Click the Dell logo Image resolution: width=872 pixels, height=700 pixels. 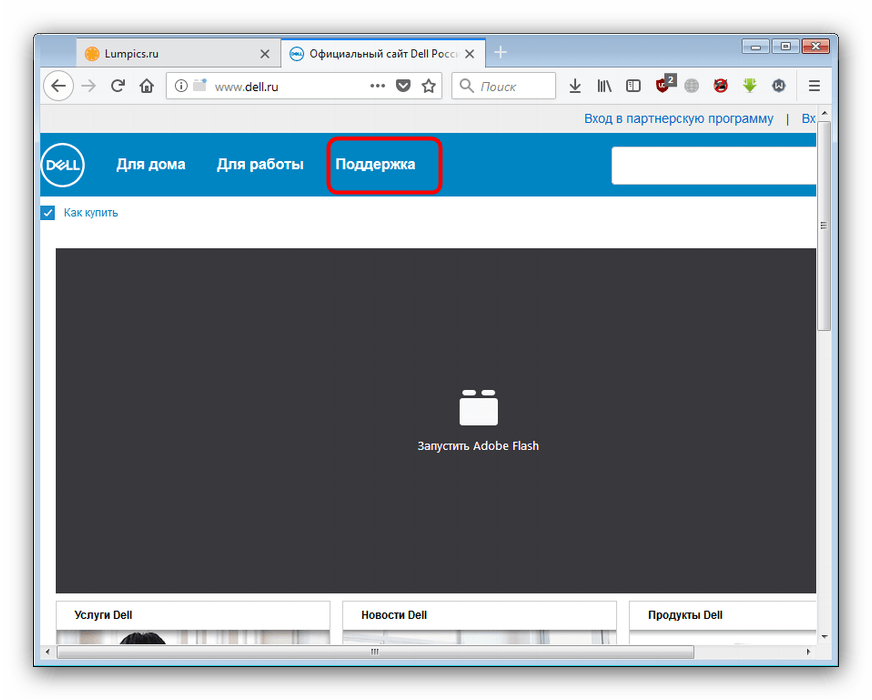click(63, 165)
